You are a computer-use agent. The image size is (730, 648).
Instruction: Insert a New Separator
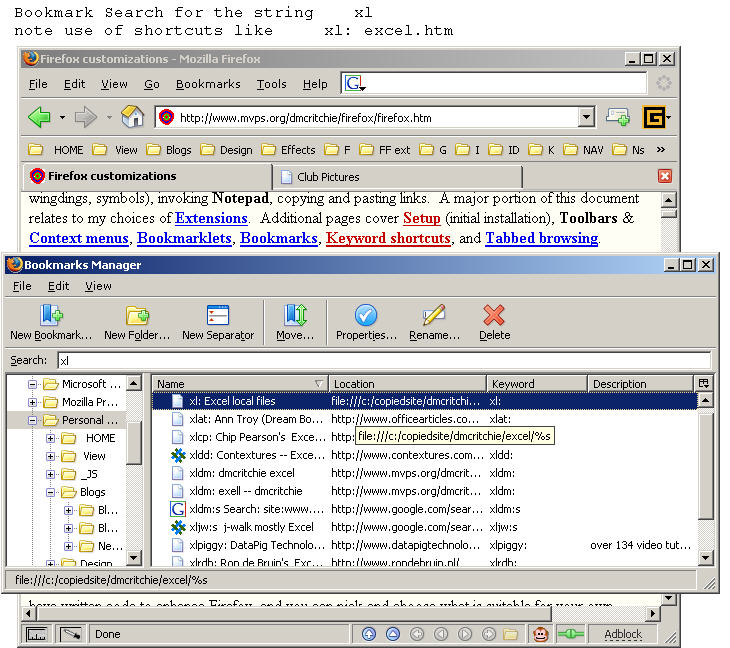(x=218, y=322)
